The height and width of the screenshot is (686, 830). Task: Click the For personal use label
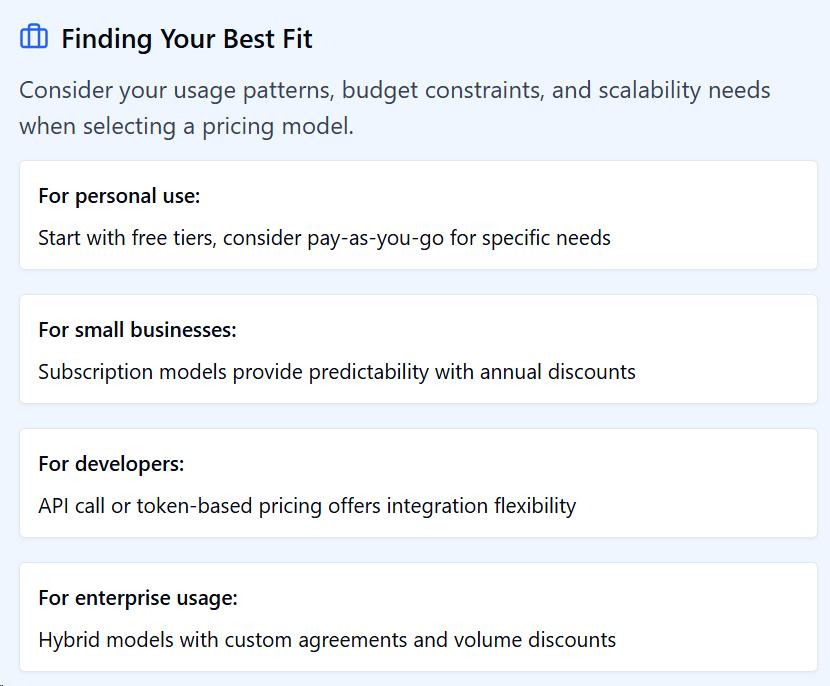pyautogui.click(x=119, y=196)
